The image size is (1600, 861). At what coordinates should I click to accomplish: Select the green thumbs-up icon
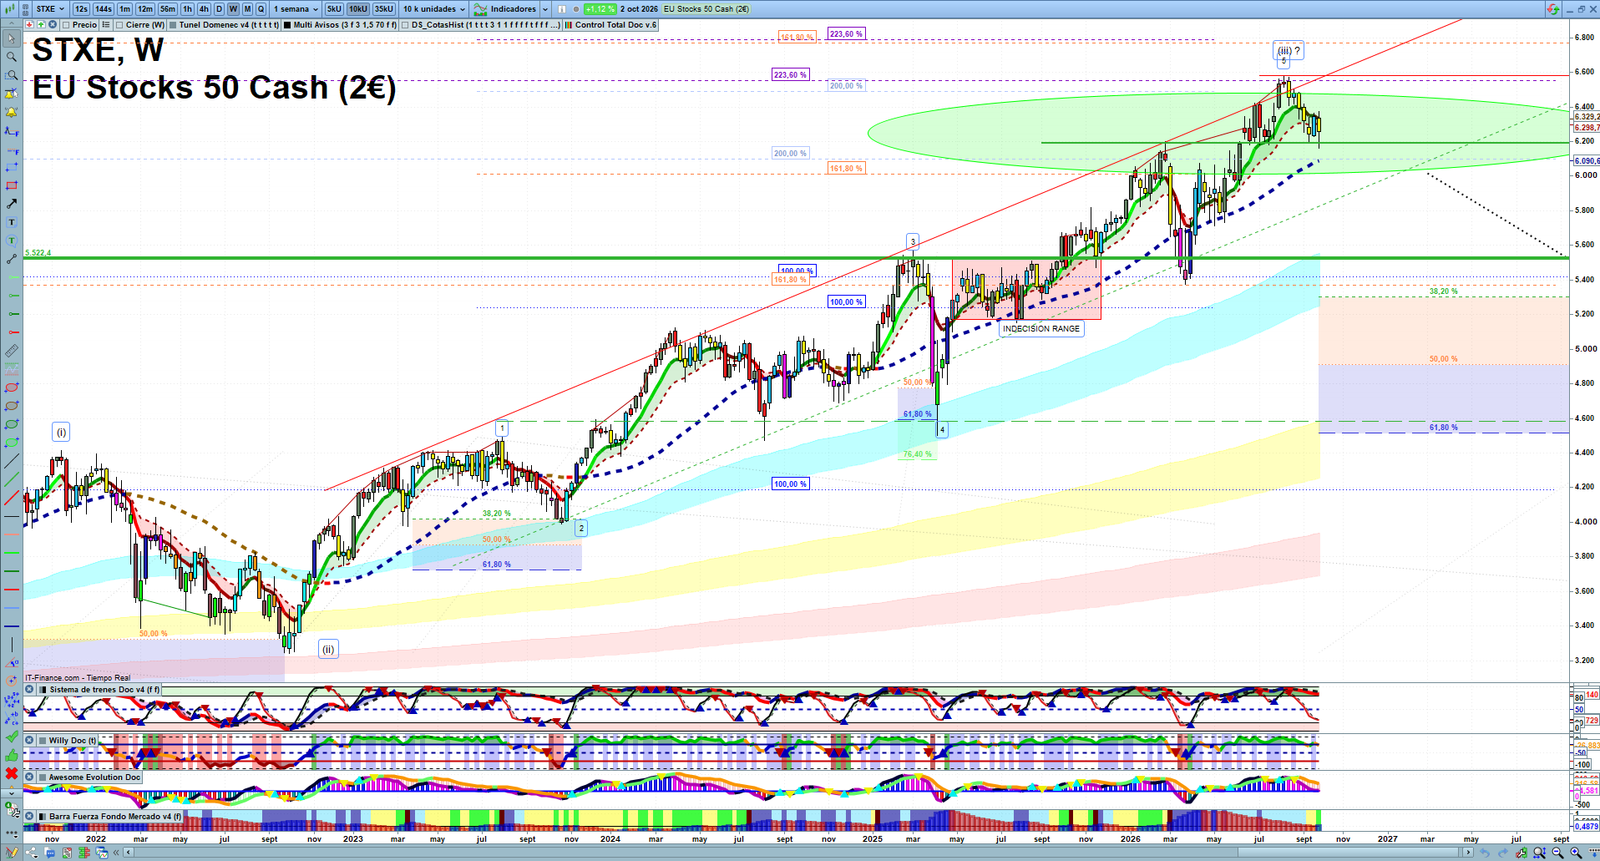(x=11, y=755)
